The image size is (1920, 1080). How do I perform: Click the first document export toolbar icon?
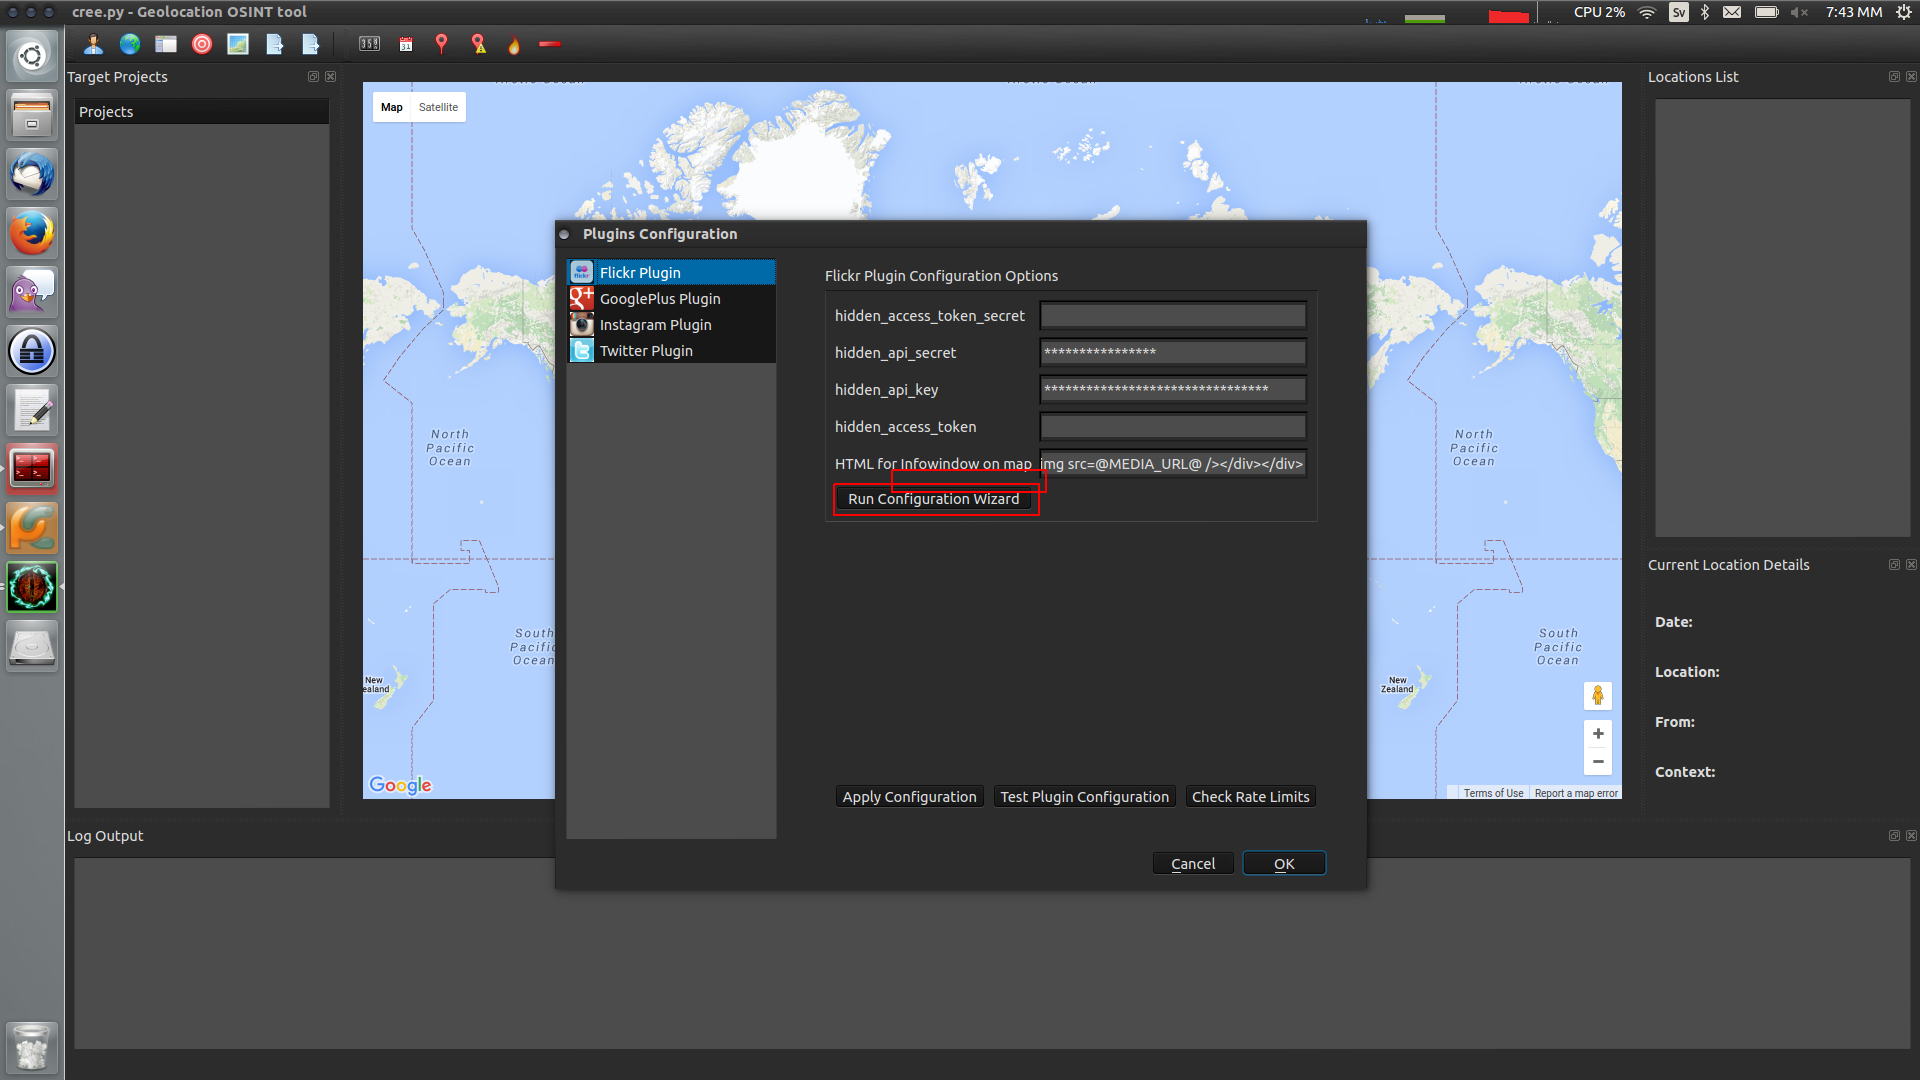pos(275,44)
